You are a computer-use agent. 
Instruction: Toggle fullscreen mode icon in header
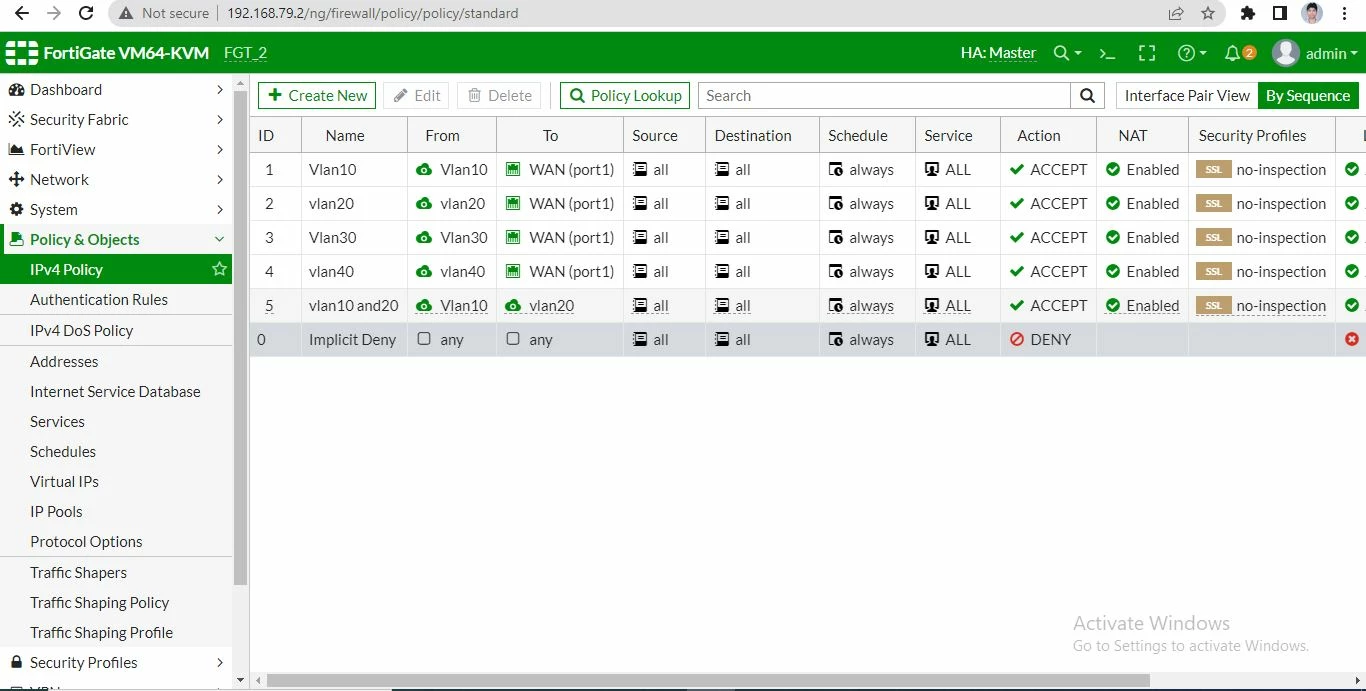pos(1147,53)
